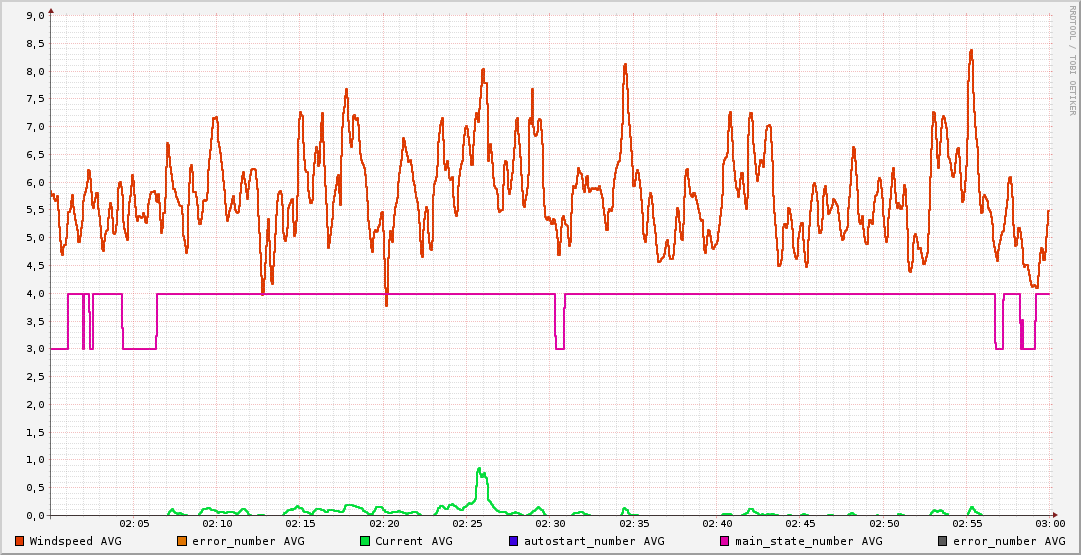Click the orange error_number legend swatch

182,541
